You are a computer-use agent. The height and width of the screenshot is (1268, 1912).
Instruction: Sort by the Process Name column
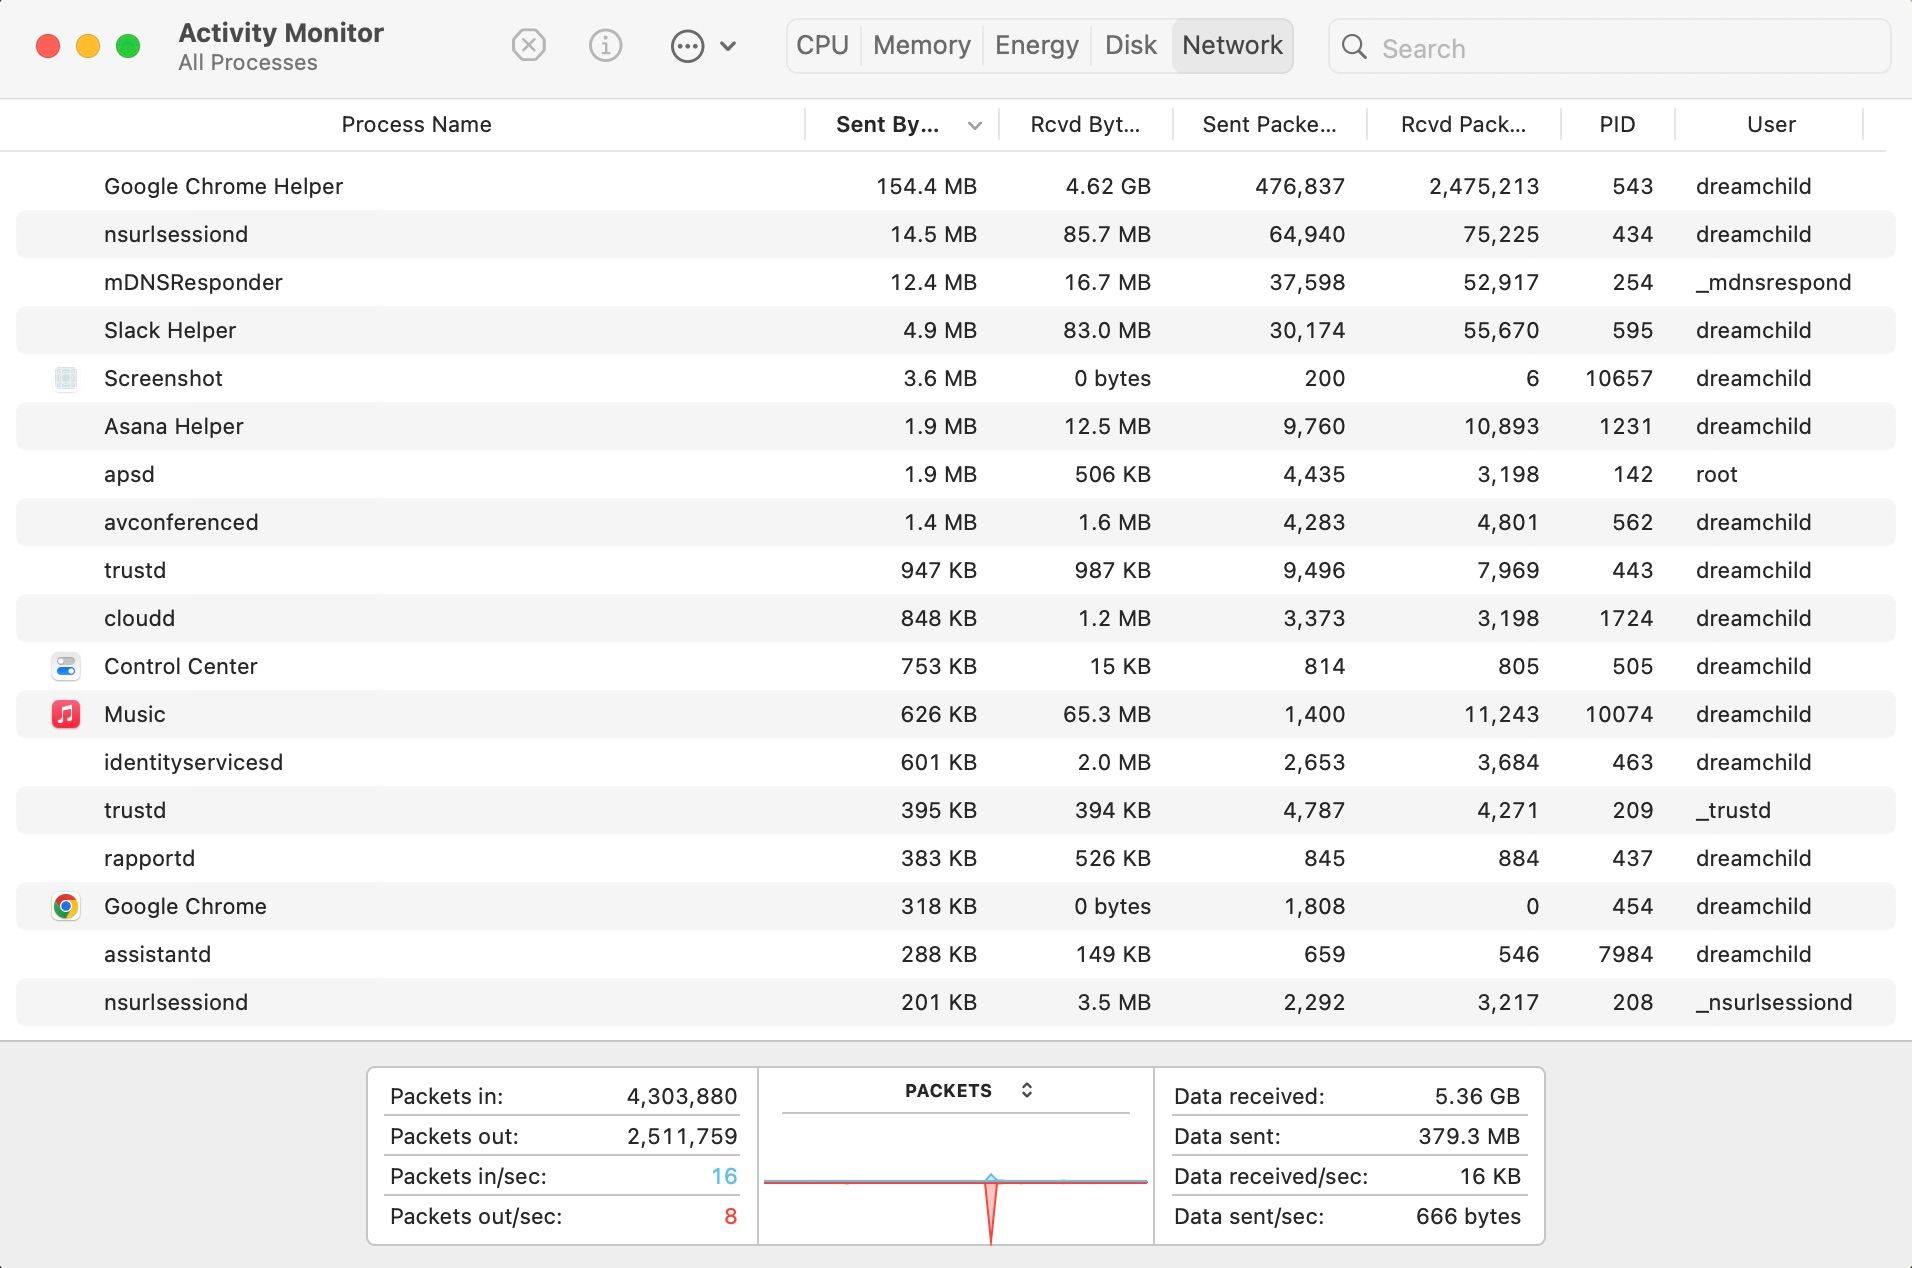[x=416, y=124]
